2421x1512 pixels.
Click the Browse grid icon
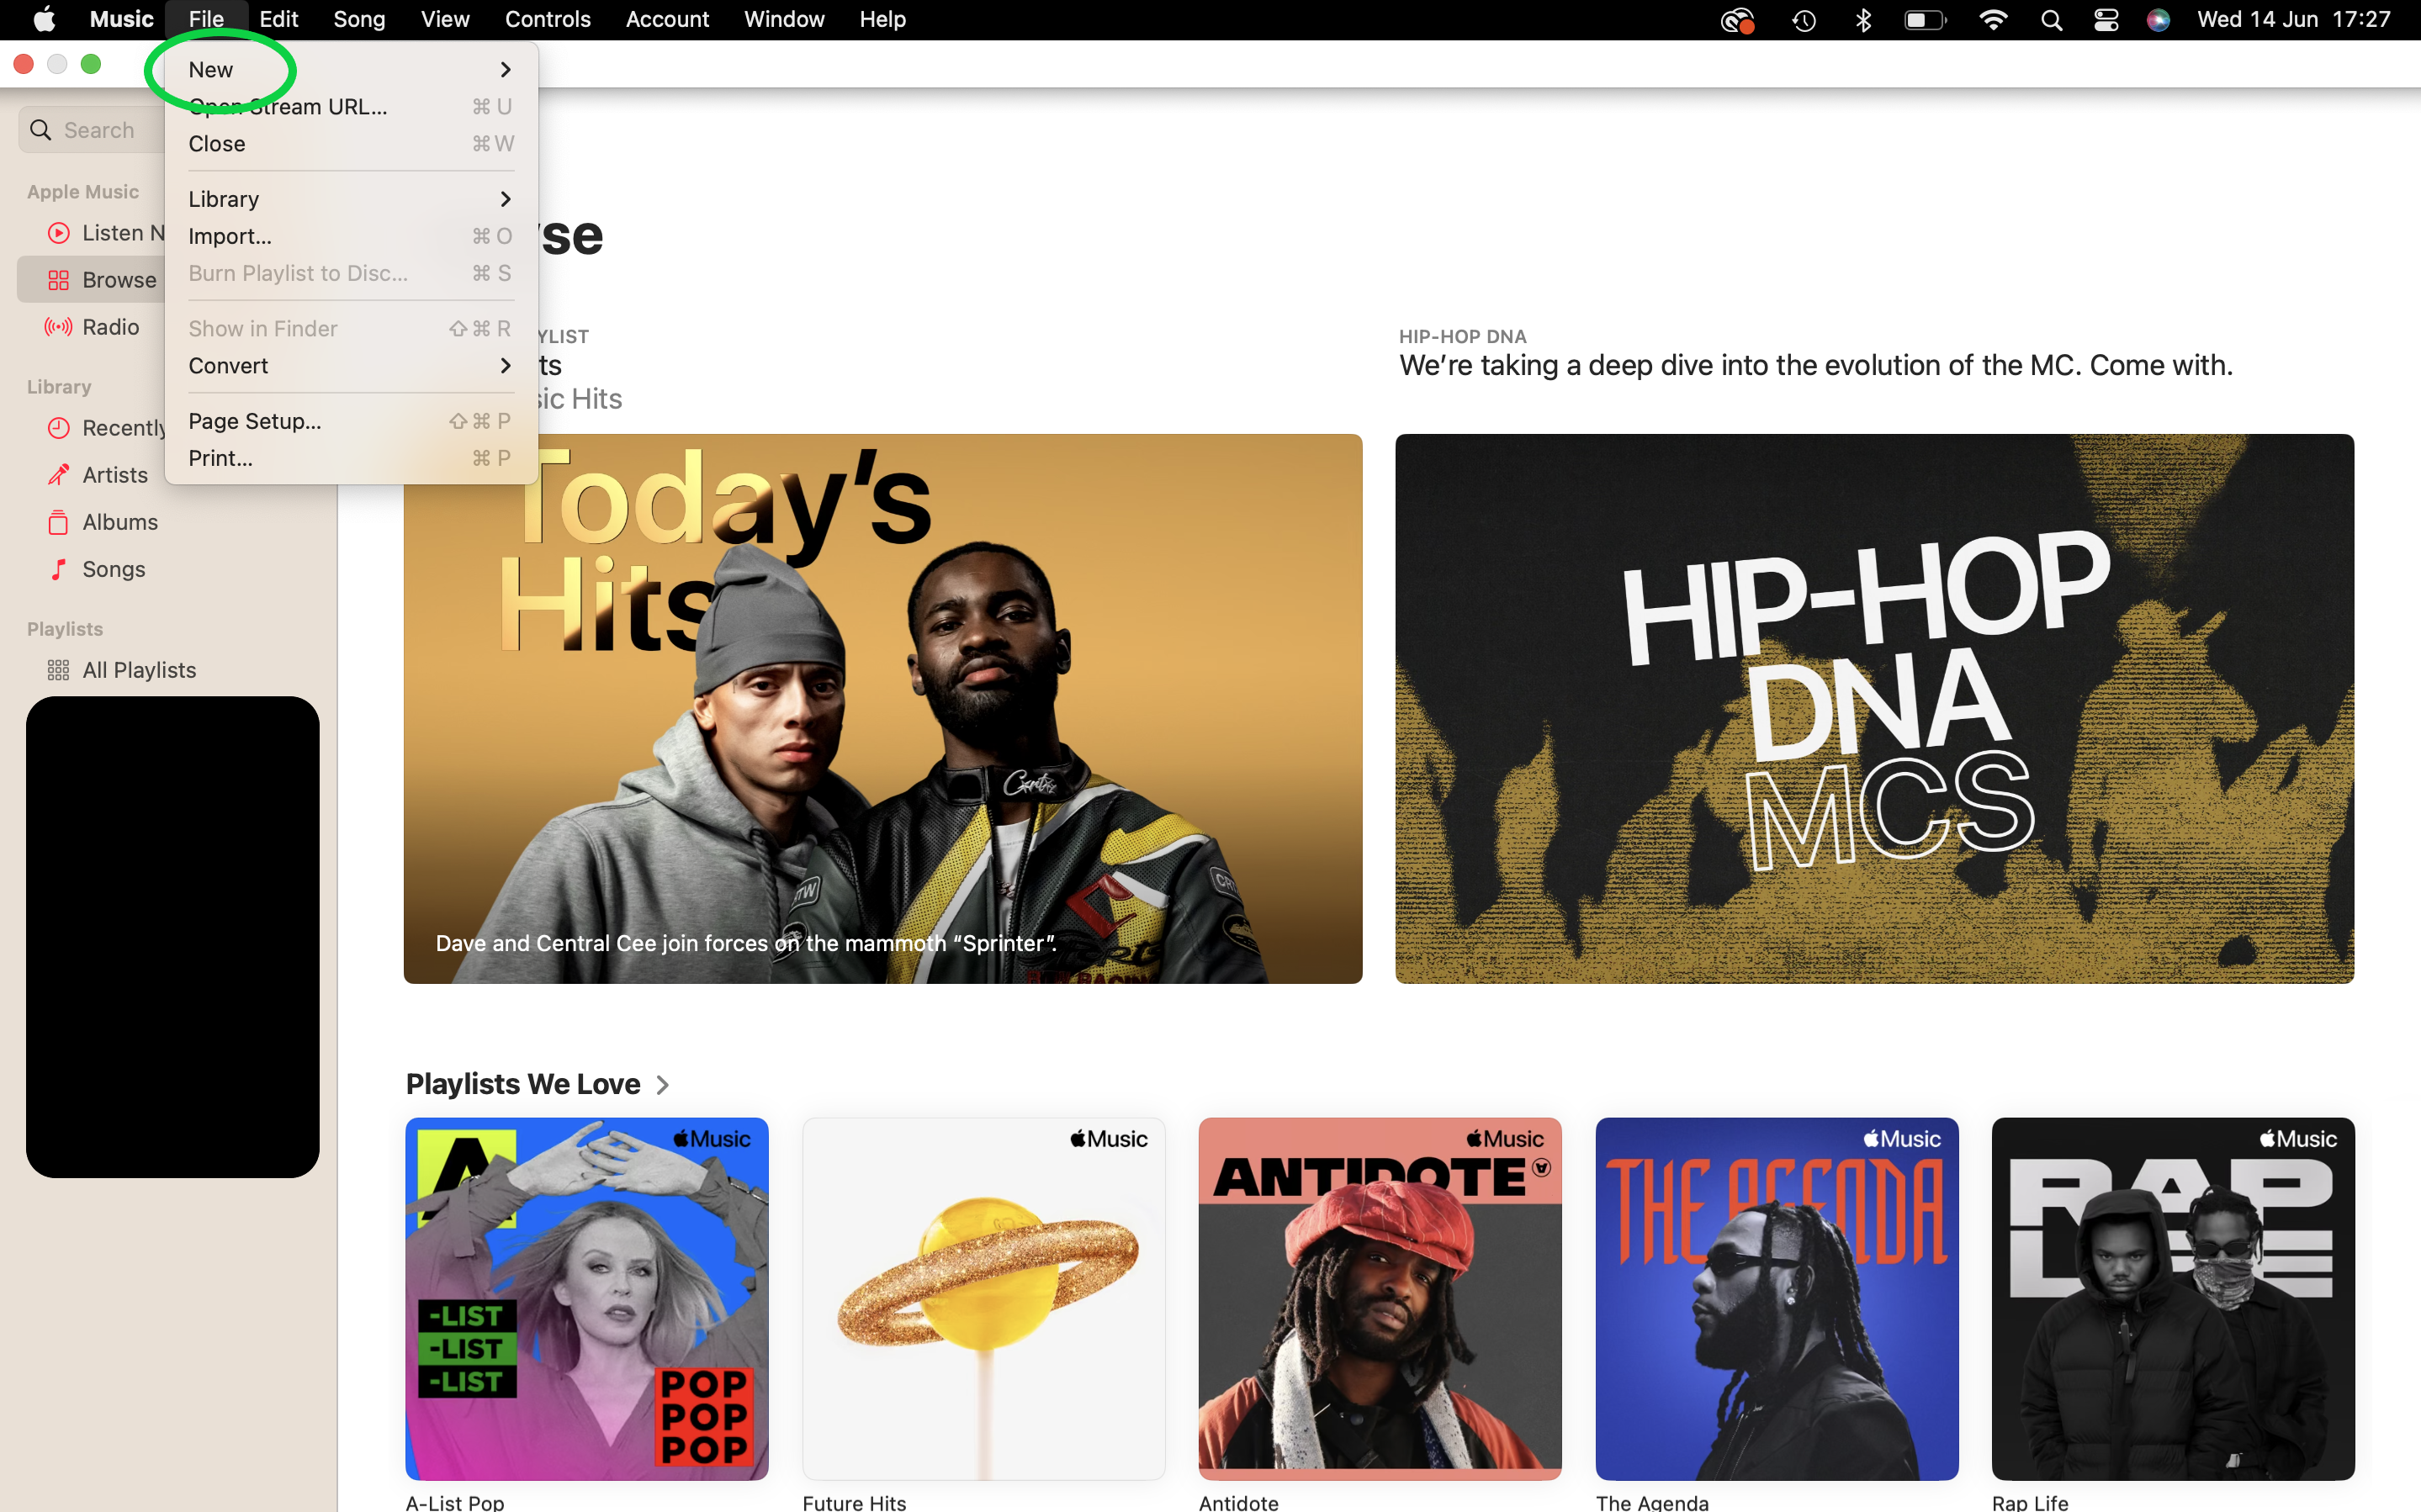pos(59,280)
